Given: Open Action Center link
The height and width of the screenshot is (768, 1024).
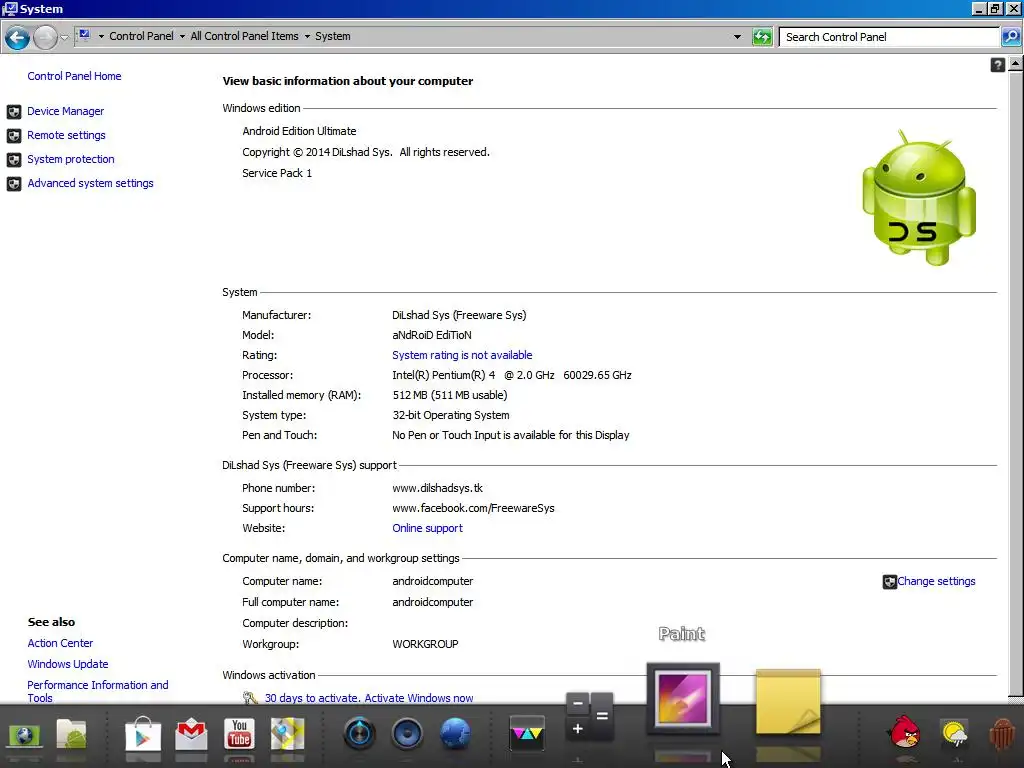Looking at the screenshot, I should pos(60,643).
